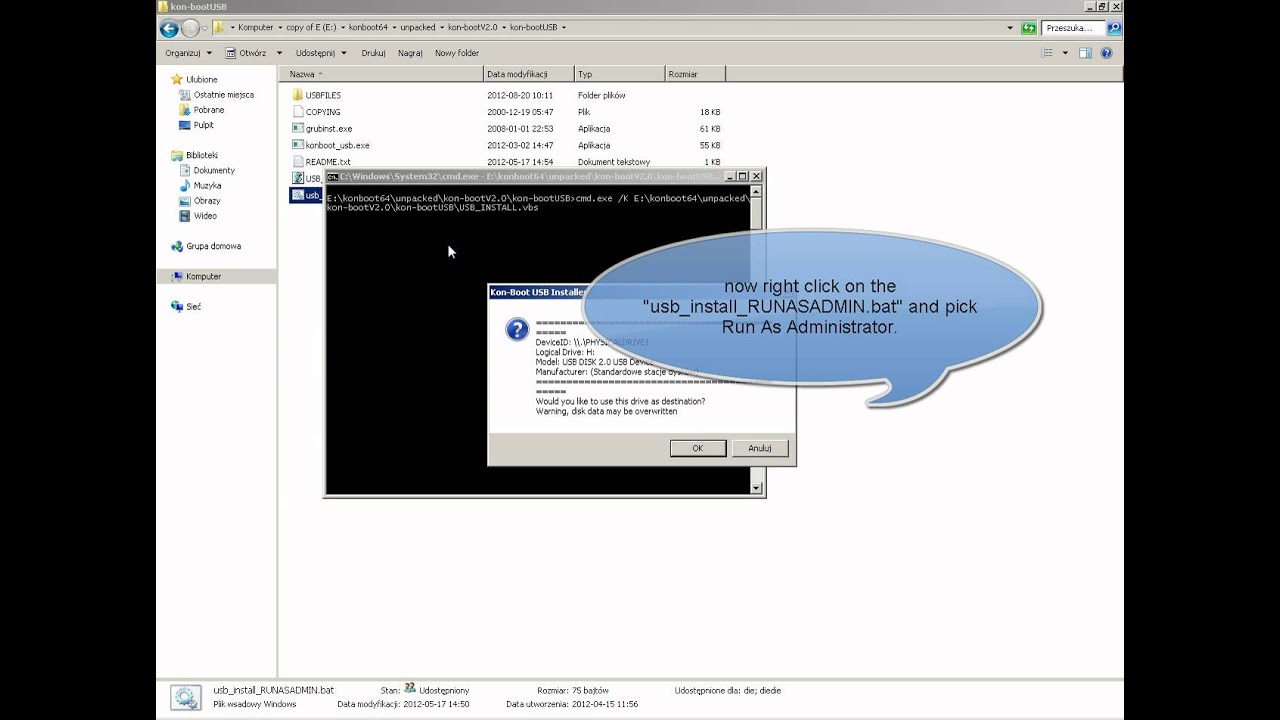Open the Udostępnij menu
The height and width of the screenshot is (720, 1280).
pos(321,53)
